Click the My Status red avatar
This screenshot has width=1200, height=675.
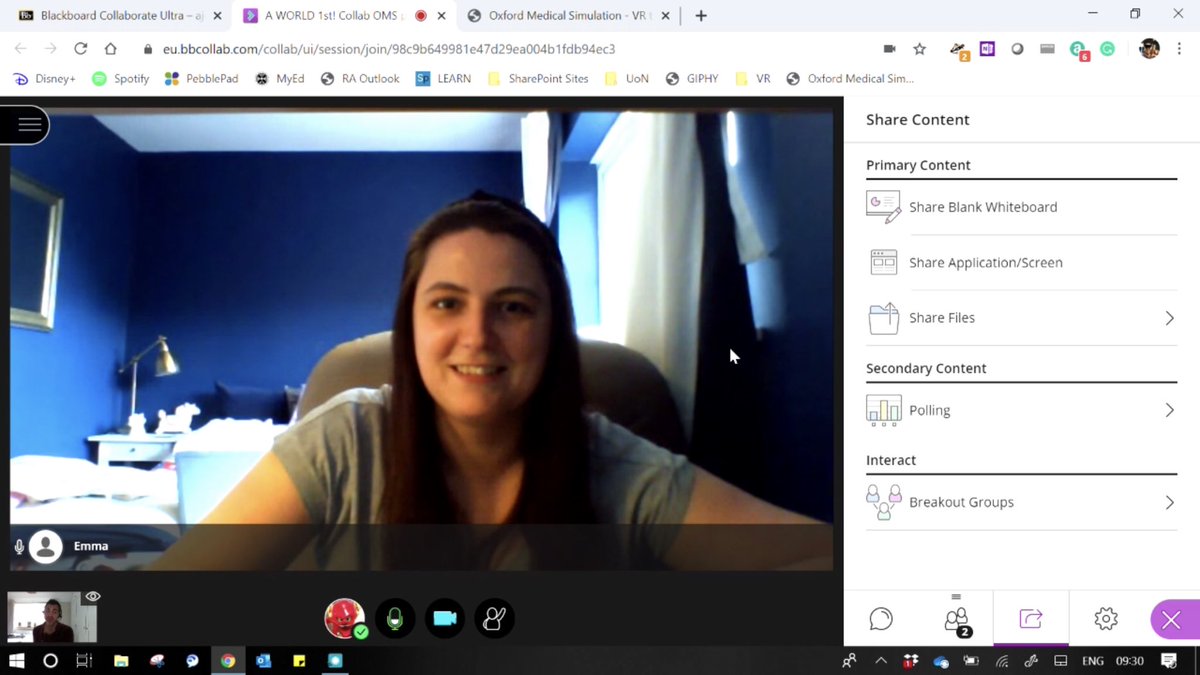click(345, 619)
